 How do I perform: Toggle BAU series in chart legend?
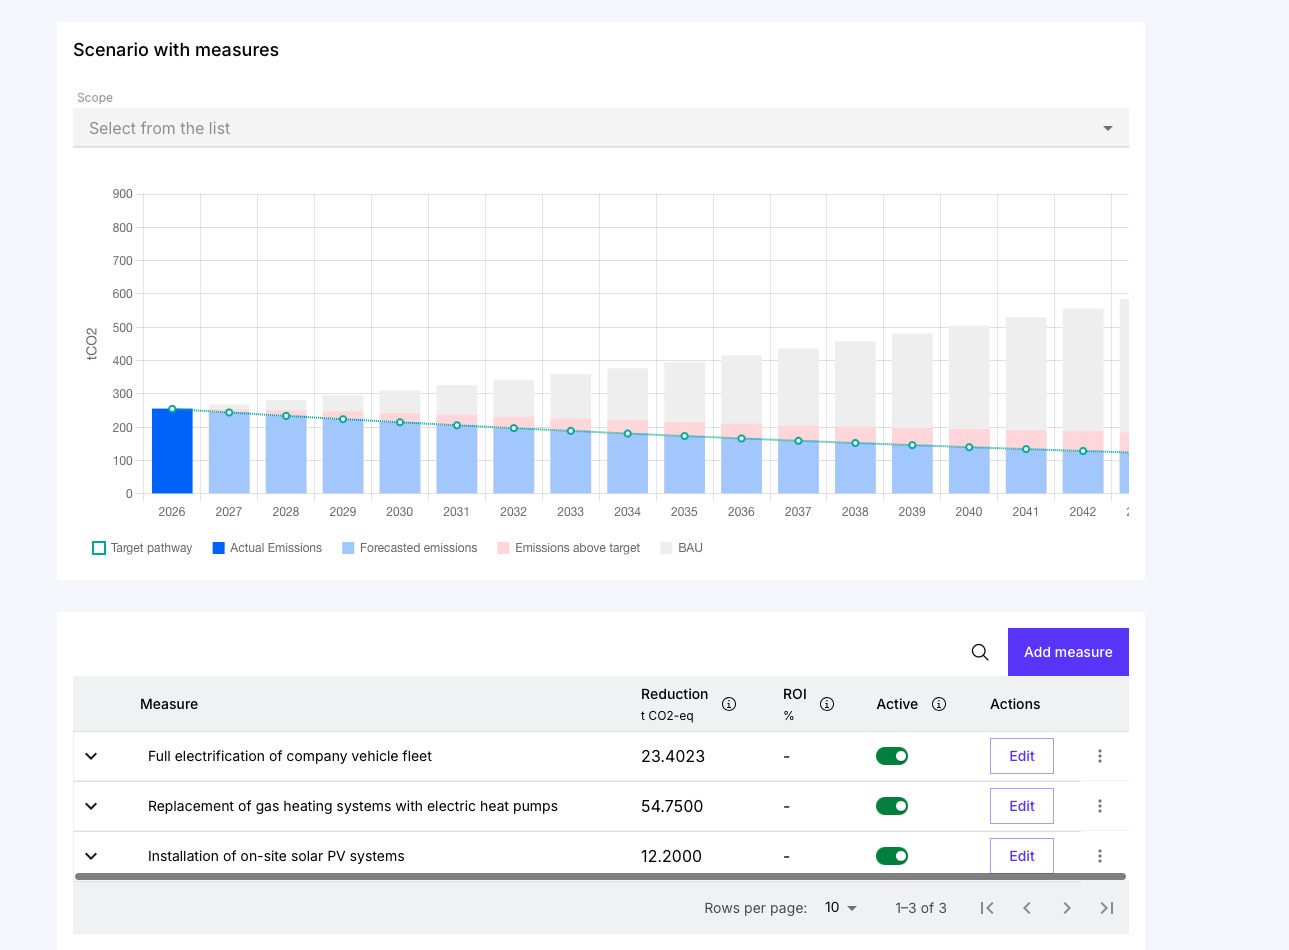[x=682, y=548]
